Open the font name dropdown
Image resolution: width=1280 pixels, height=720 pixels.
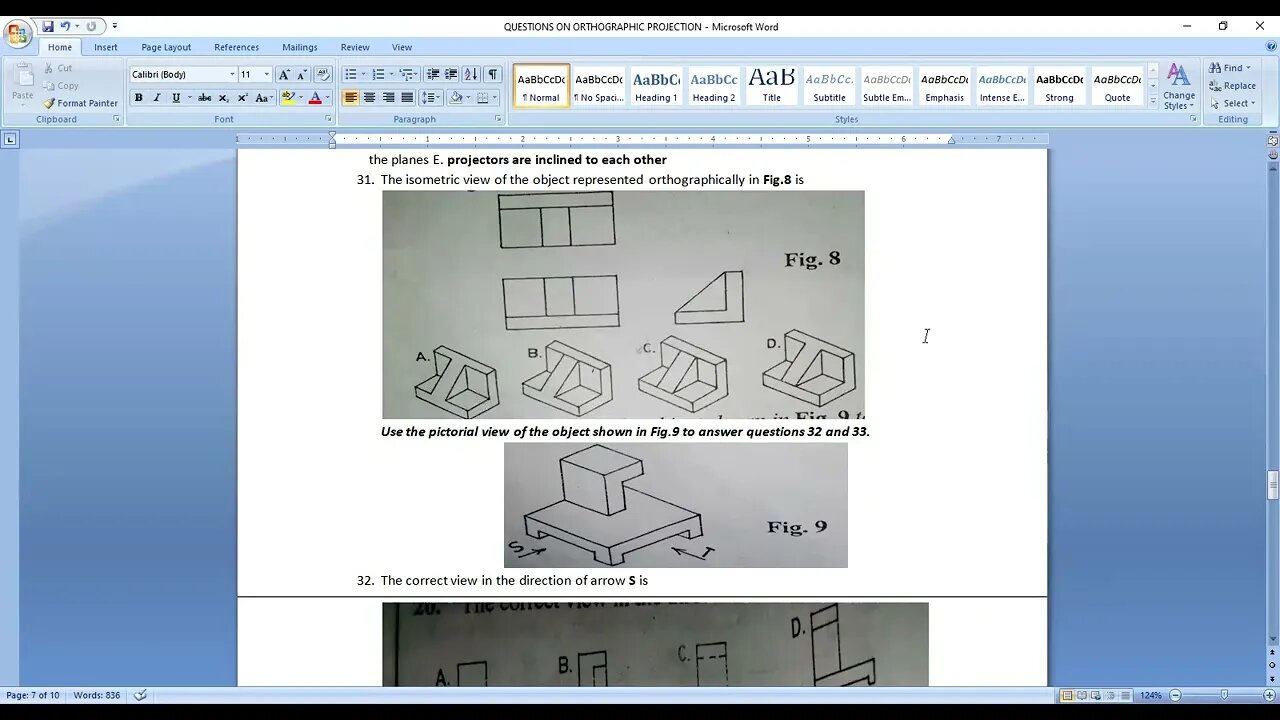point(232,74)
